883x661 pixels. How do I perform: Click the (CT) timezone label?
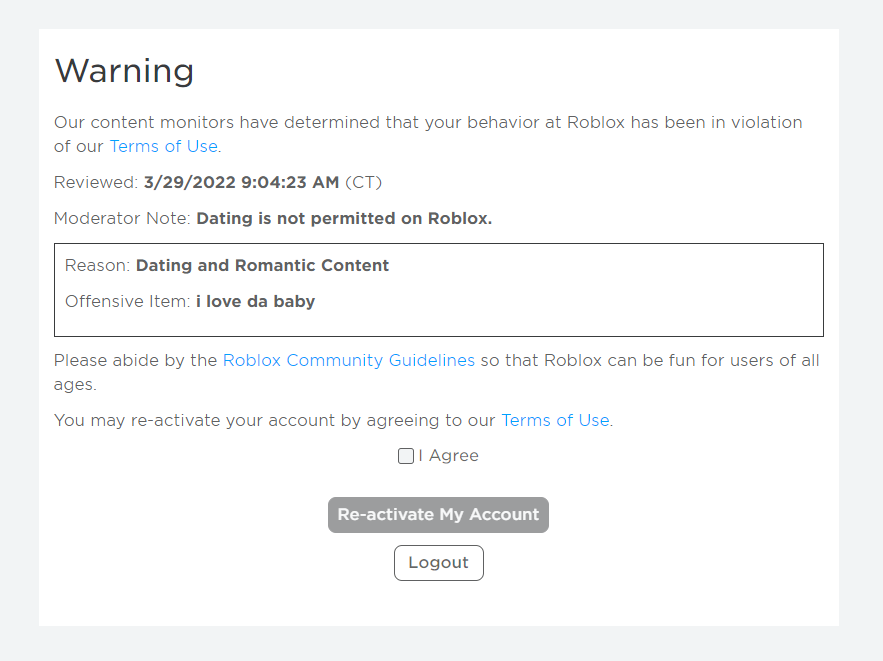pos(363,182)
